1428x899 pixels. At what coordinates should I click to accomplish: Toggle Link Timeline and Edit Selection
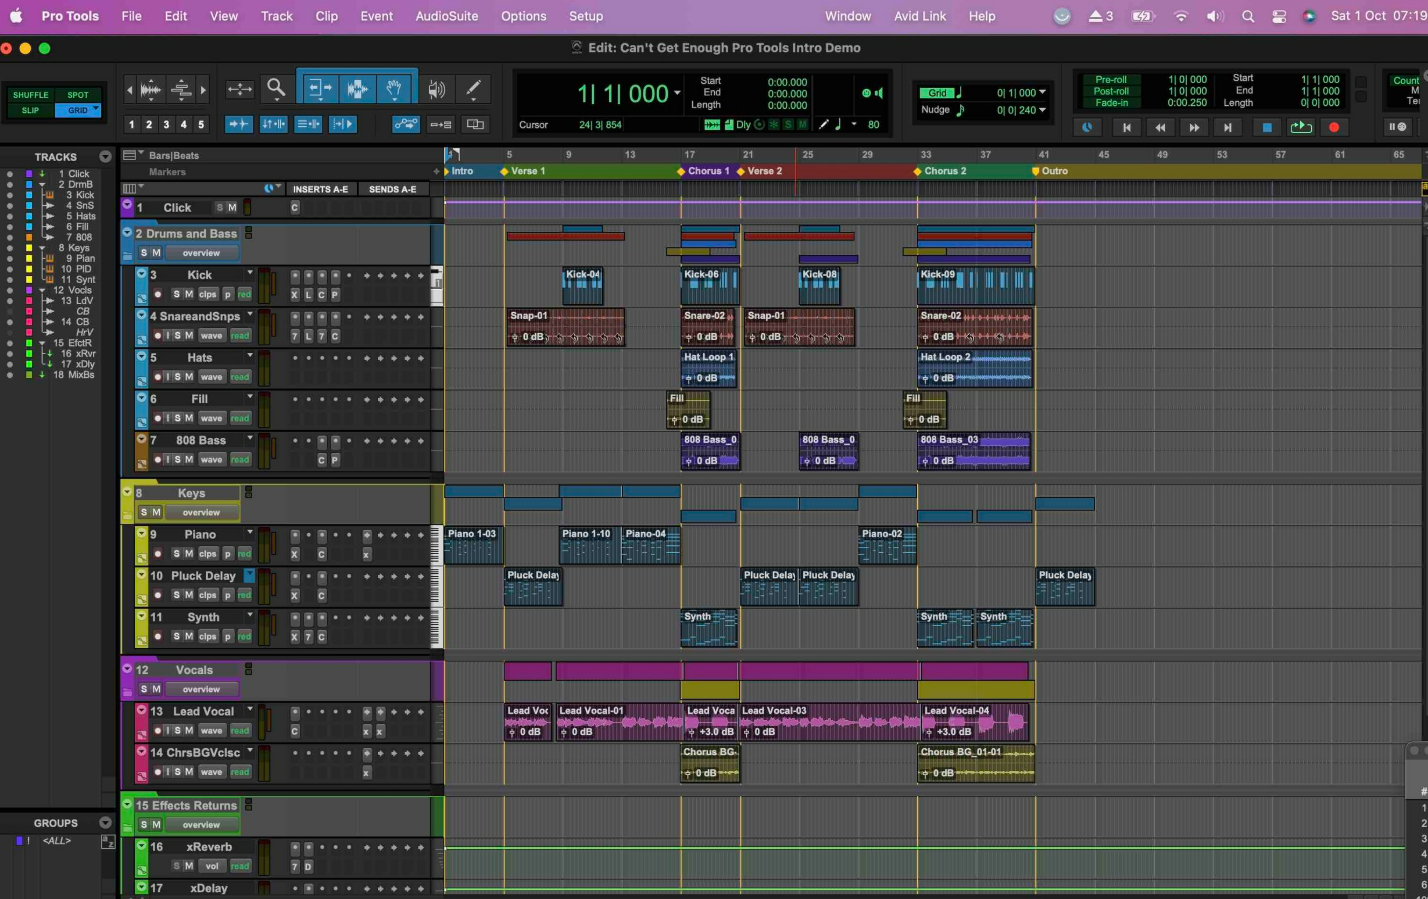(x=274, y=124)
